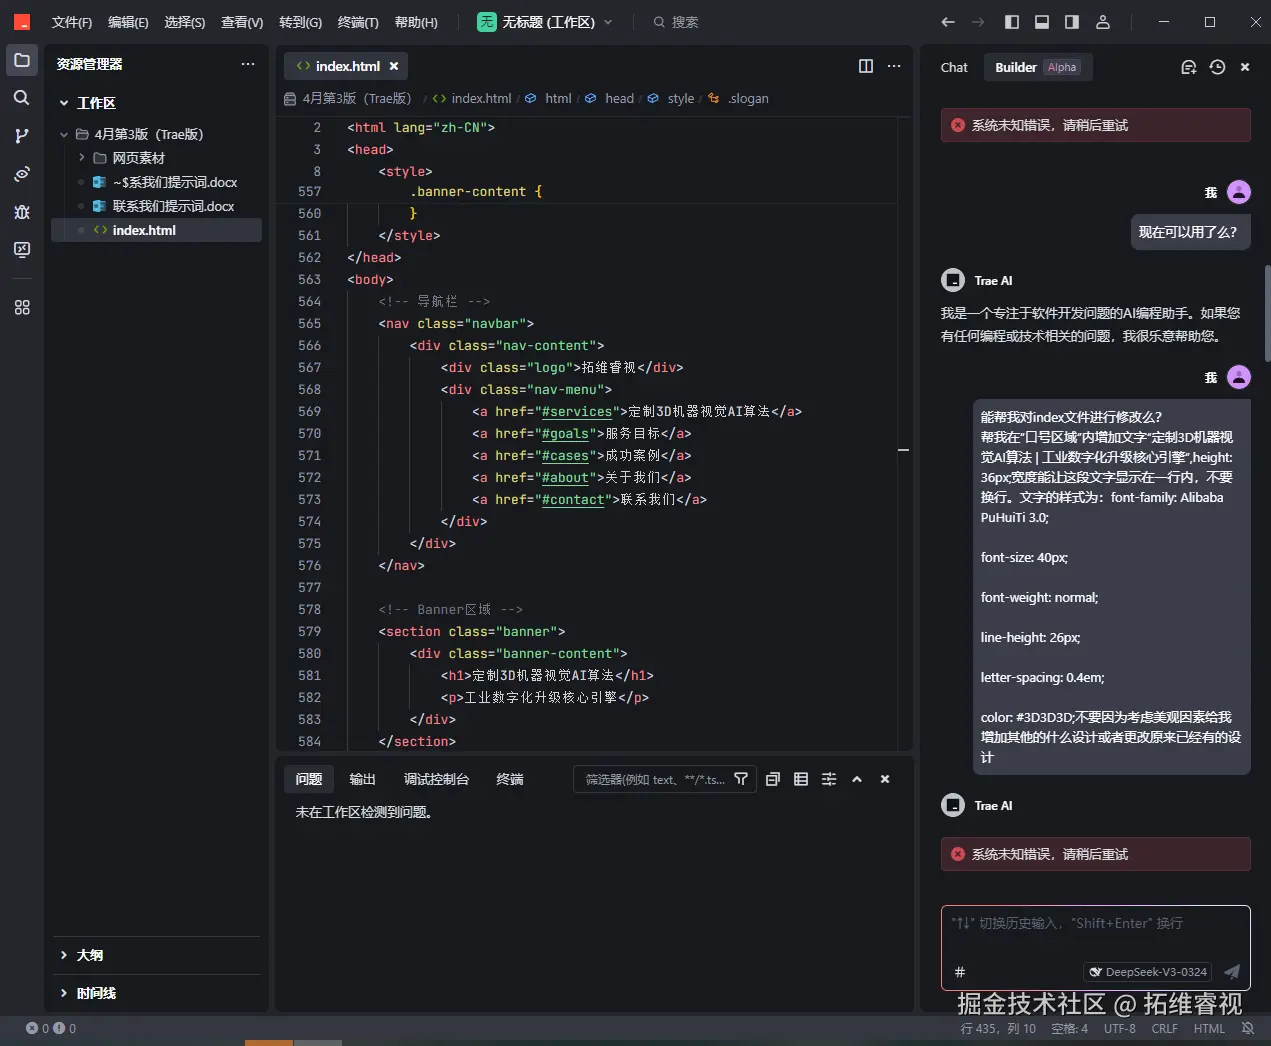Toggle the primary sidebar visibility
Viewport: 1271px width, 1046px height.
click(x=1012, y=22)
